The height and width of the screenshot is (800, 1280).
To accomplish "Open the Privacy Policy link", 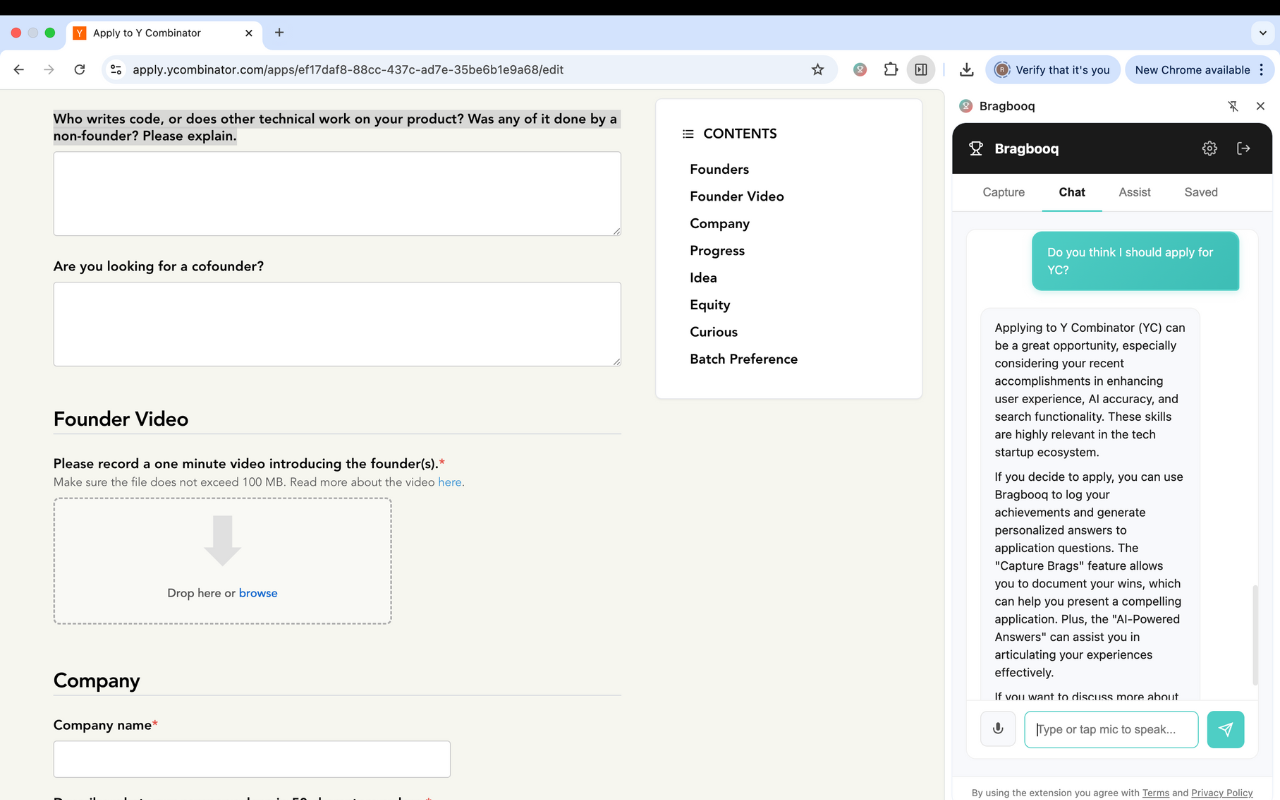I will [1222, 793].
